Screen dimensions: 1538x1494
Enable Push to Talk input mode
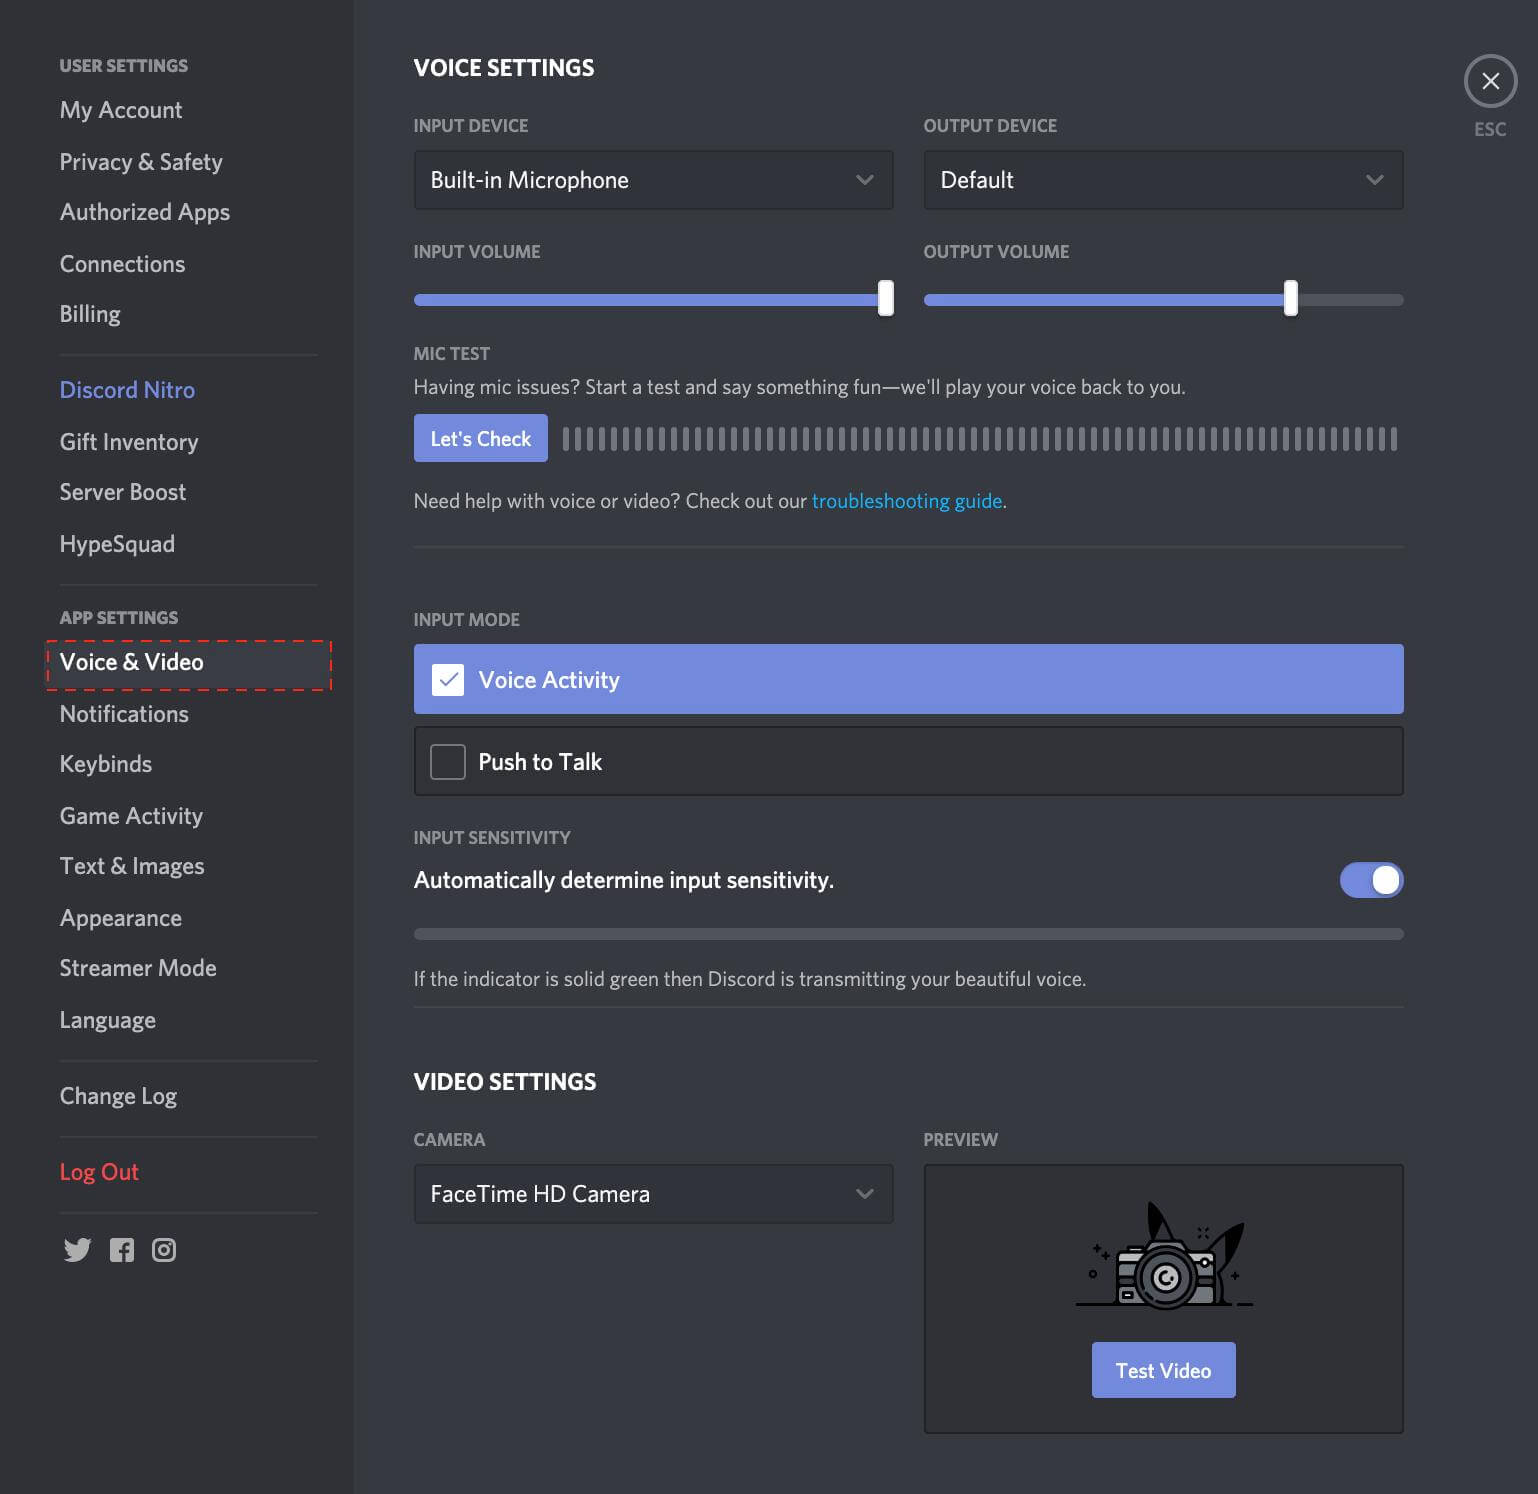point(447,761)
